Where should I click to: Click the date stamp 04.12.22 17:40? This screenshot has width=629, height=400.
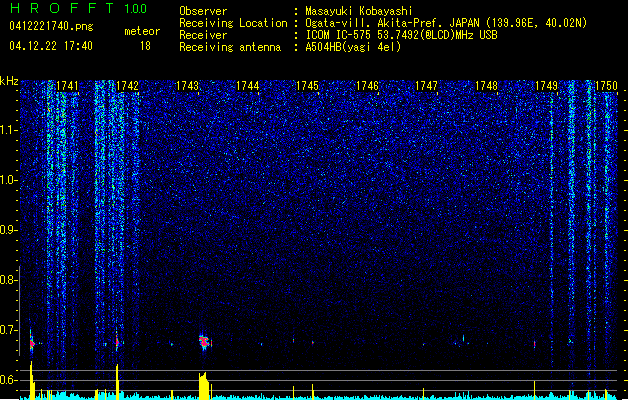51,46
